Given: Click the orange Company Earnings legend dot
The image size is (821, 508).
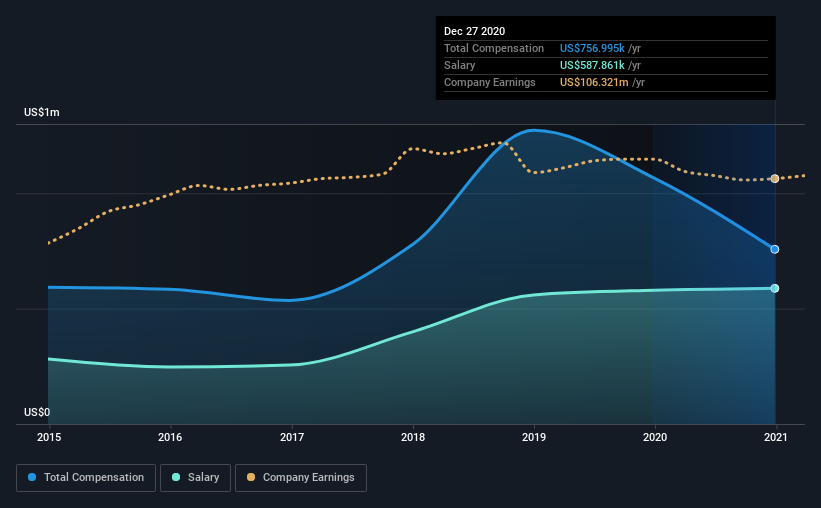Looking at the screenshot, I should click(251, 477).
